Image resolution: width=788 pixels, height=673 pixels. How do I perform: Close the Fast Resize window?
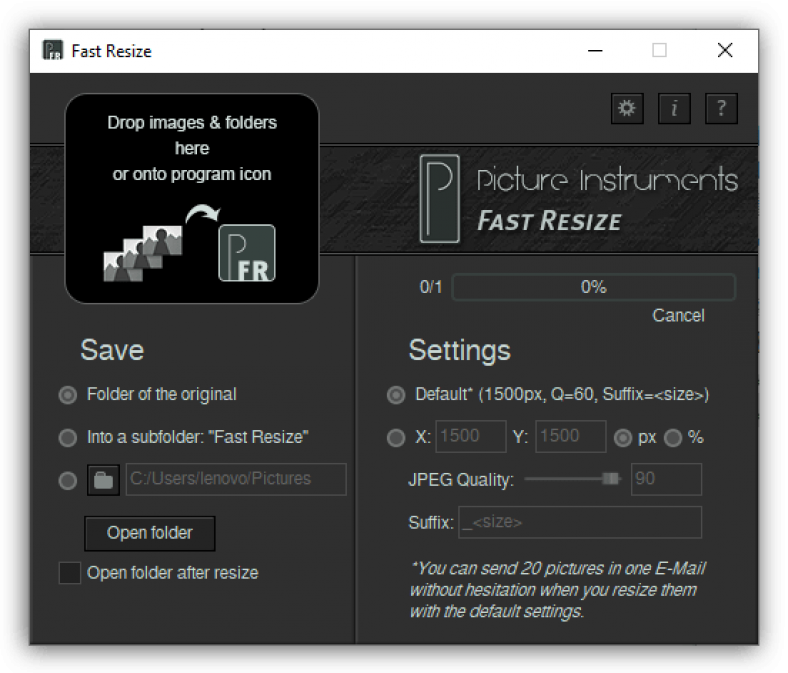(x=725, y=50)
